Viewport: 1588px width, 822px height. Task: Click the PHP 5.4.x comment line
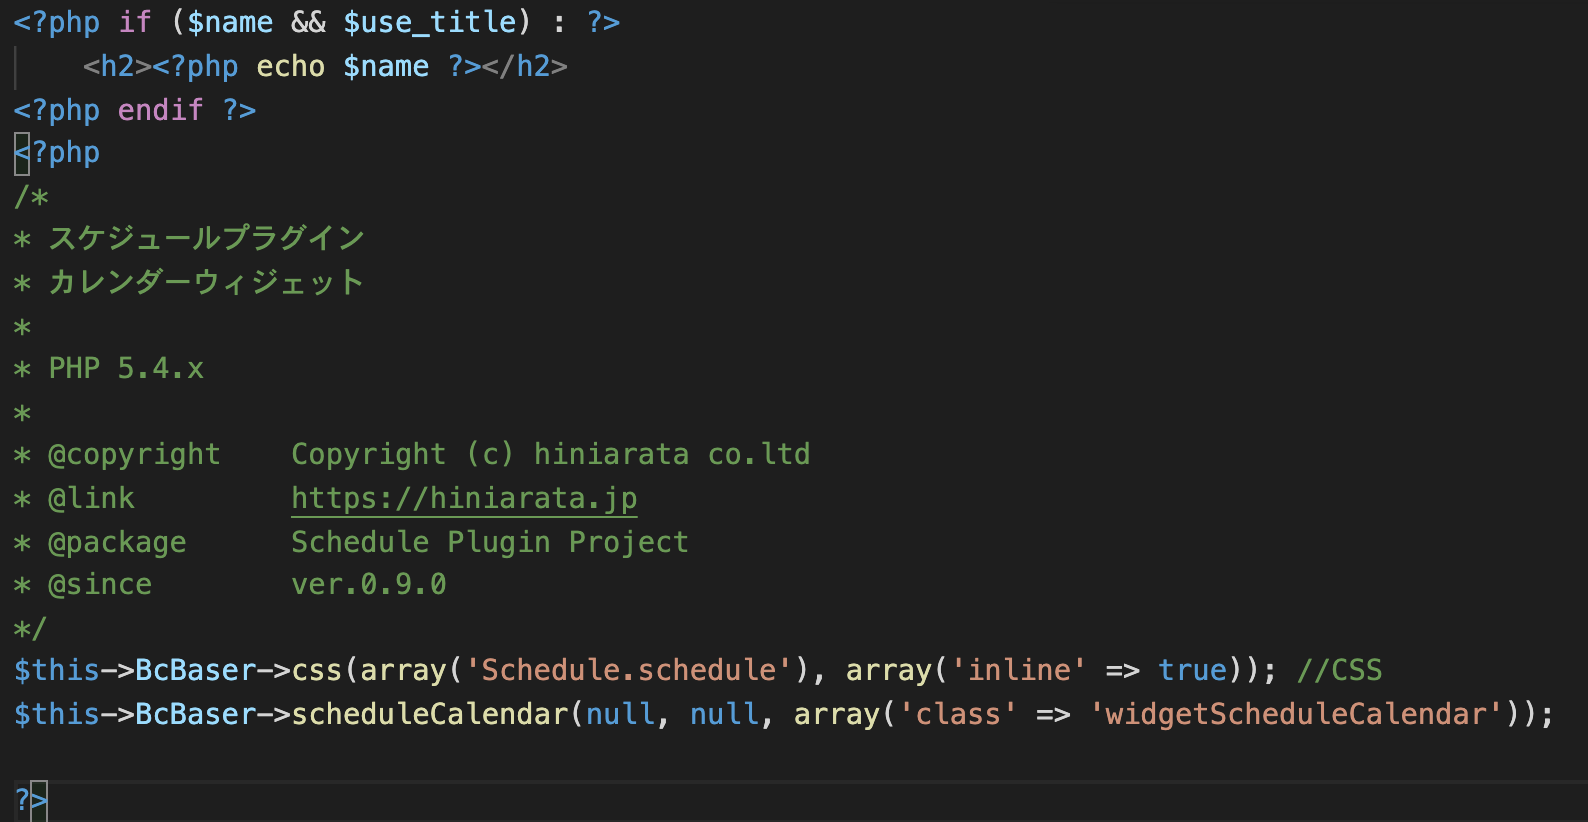tap(126, 368)
